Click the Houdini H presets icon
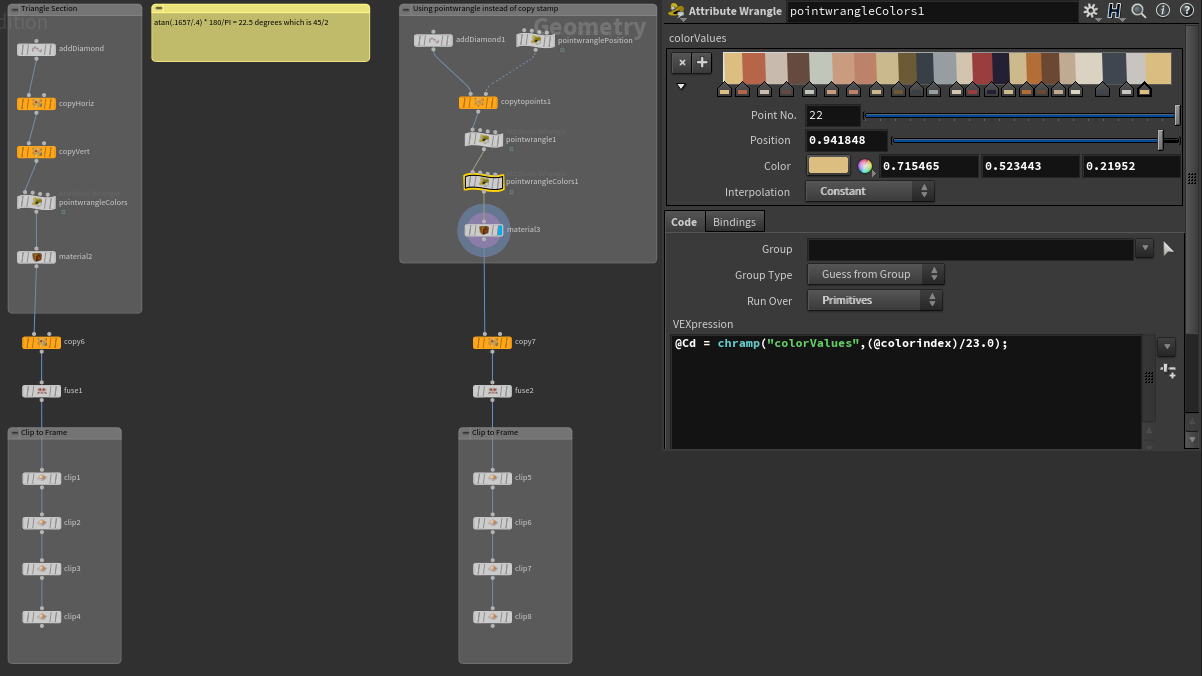Image resolution: width=1202 pixels, height=676 pixels. (x=1114, y=12)
